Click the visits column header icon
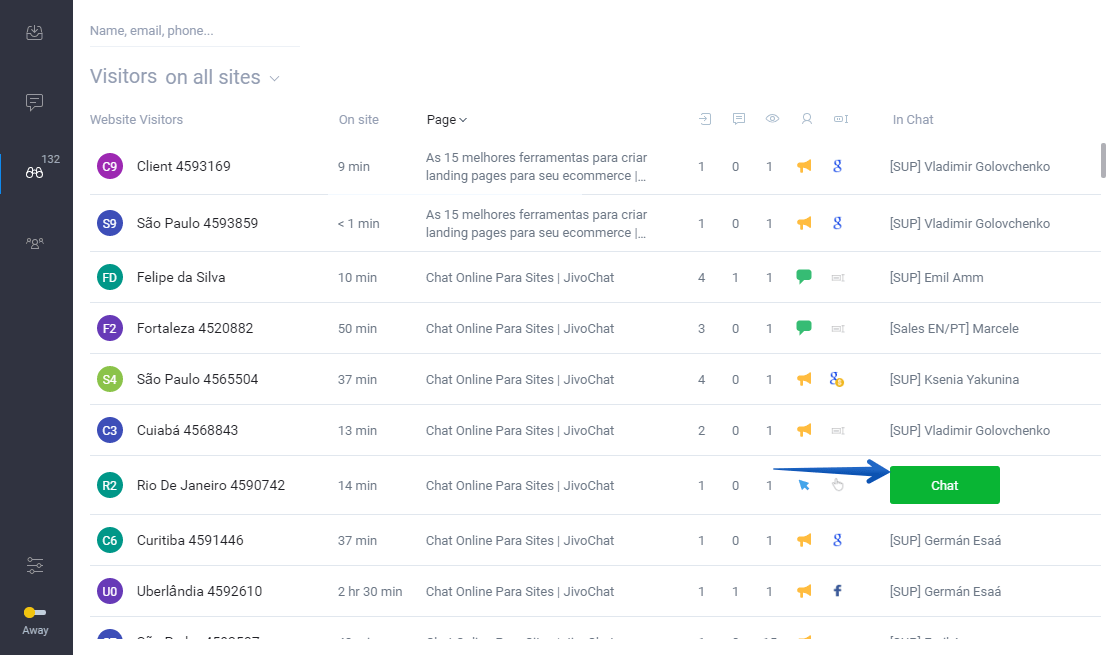Image resolution: width=1113 pixels, height=655 pixels. pos(705,119)
